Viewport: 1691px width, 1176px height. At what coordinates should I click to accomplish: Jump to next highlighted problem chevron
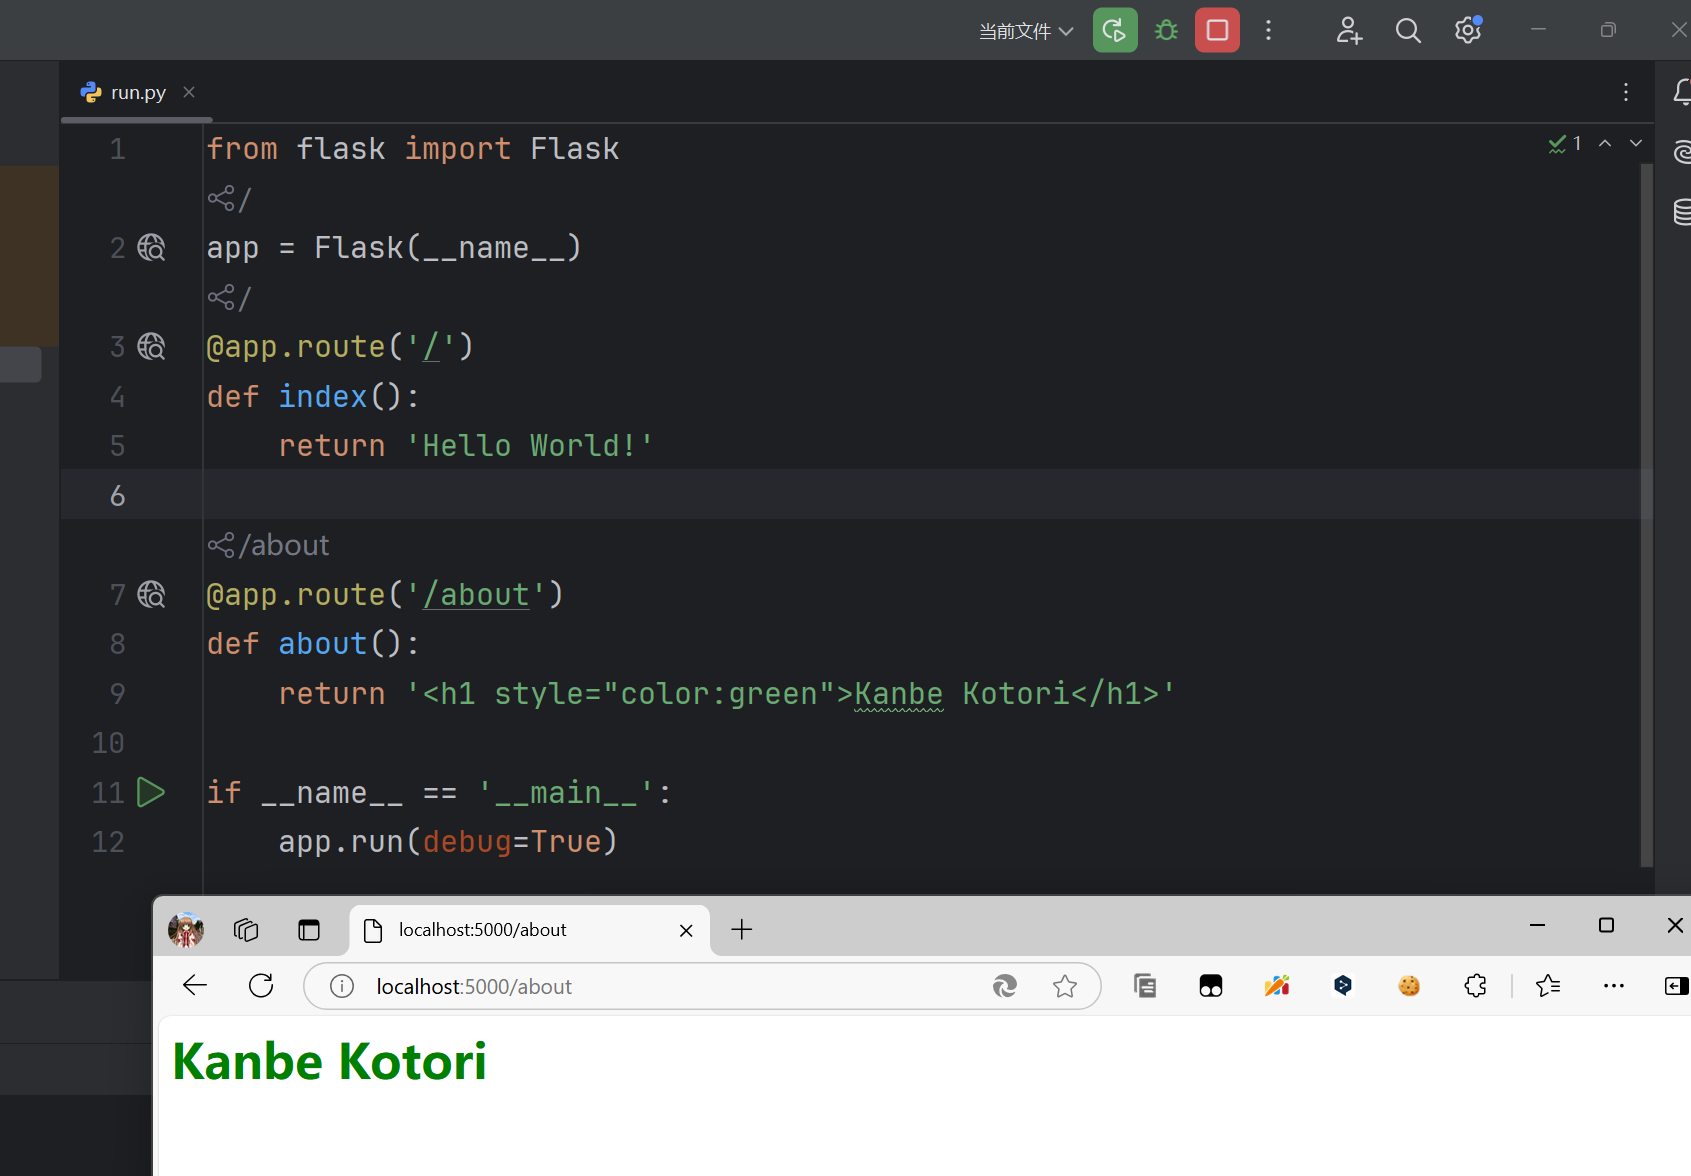coord(1636,143)
